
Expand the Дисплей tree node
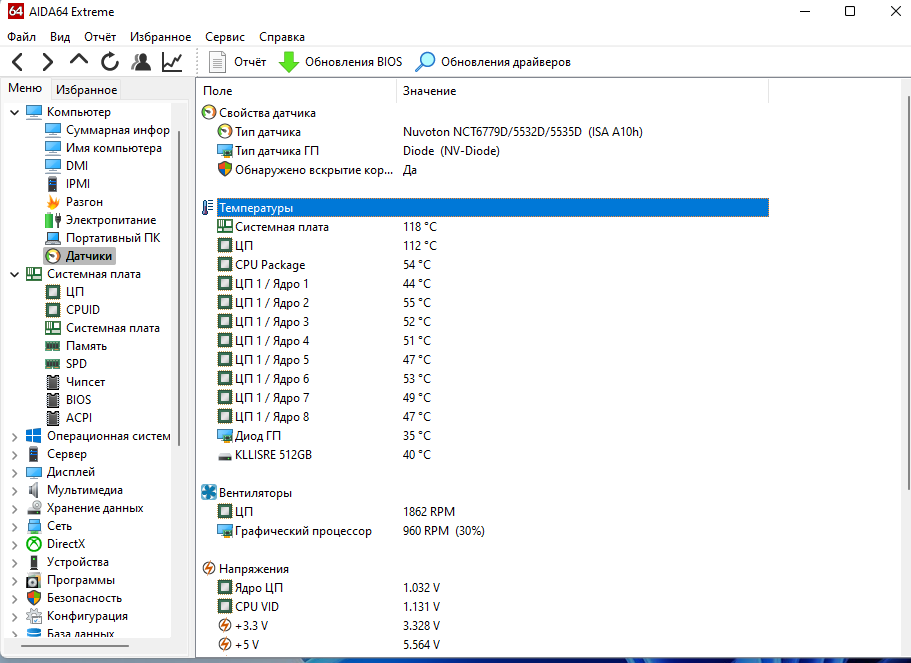point(15,472)
